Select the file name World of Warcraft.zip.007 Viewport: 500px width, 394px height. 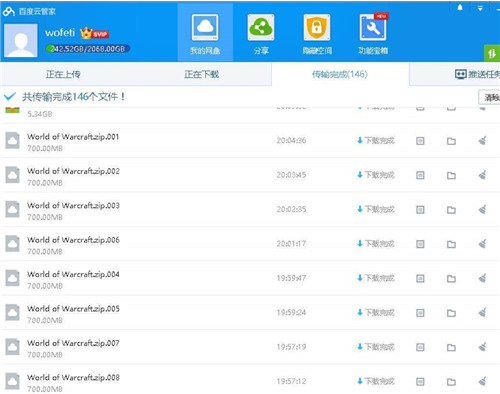pyautogui.click(x=73, y=343)
